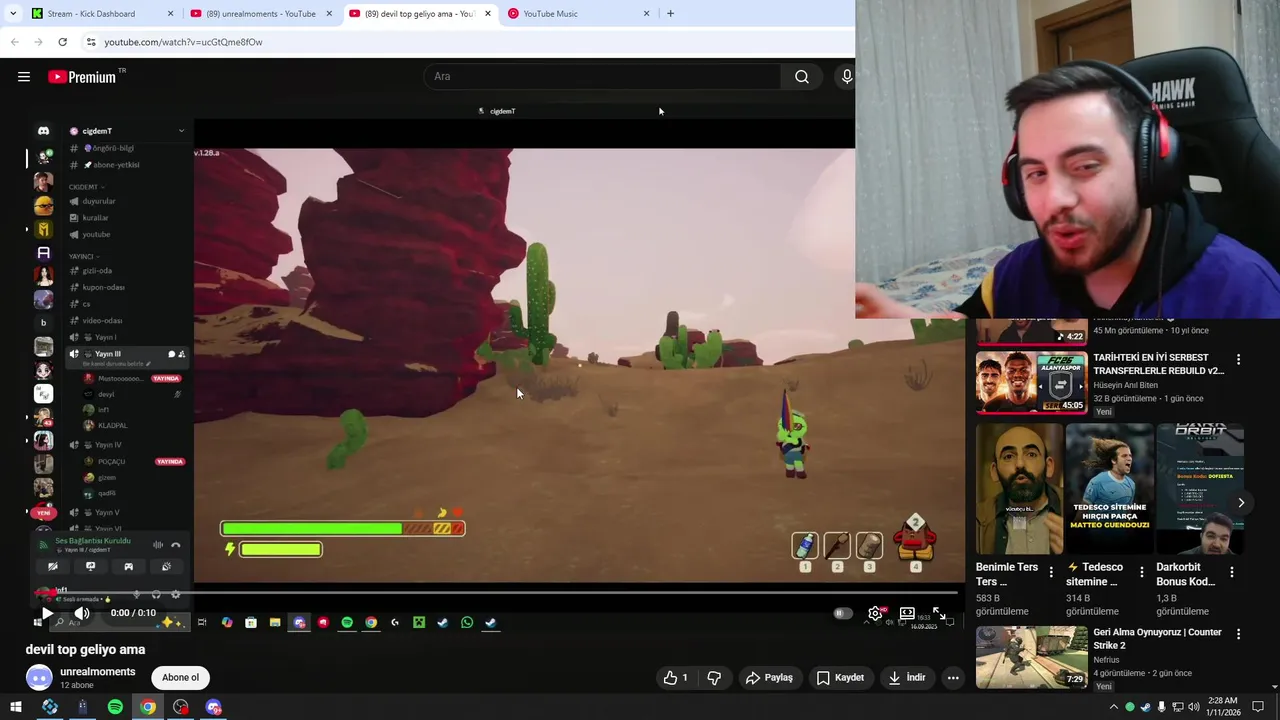Expand hidden system tray icons chevron
Screen dimensions: 1280x720
pos(1114,707)
